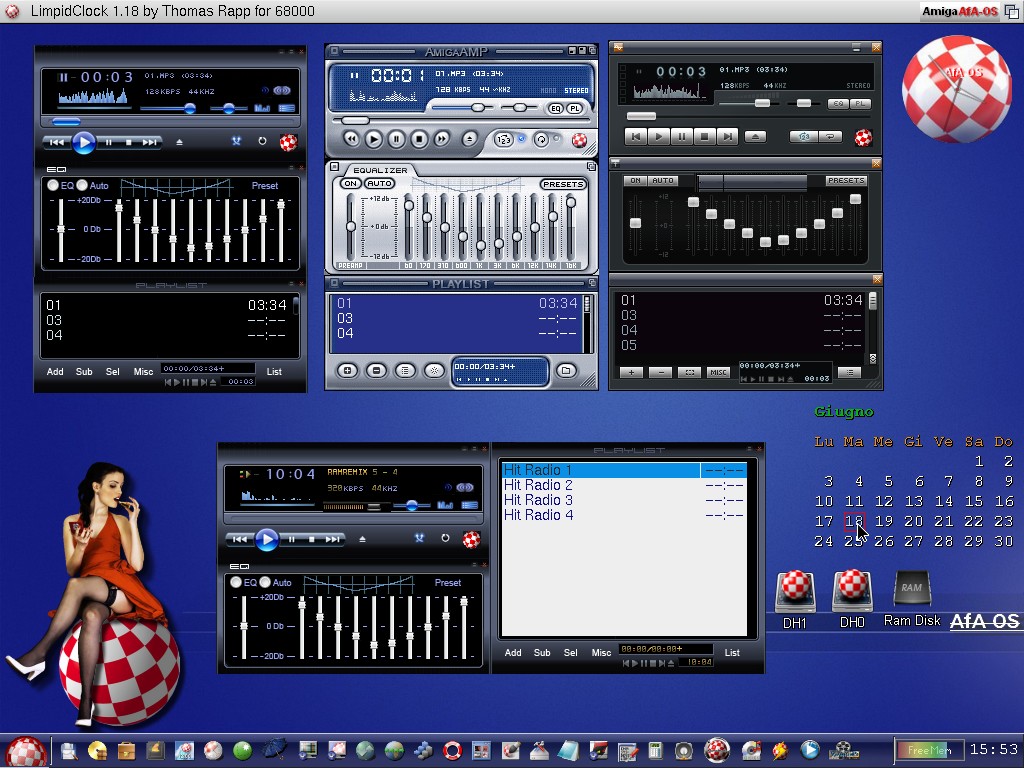Enable the ON button in the silver AmigaAMP equalizer
Image resolution: width=1024 pixels, height=768 pixels.
click(x=350, y=184)
